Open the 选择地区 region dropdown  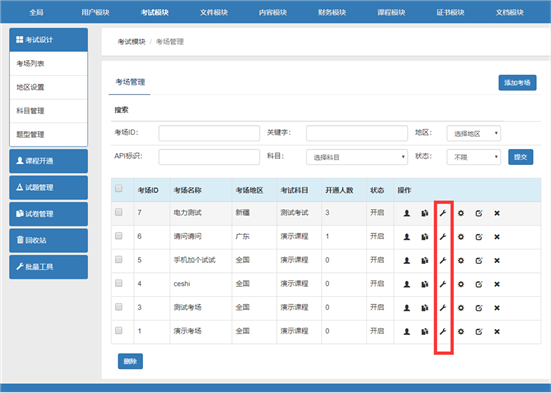[474, 134]
